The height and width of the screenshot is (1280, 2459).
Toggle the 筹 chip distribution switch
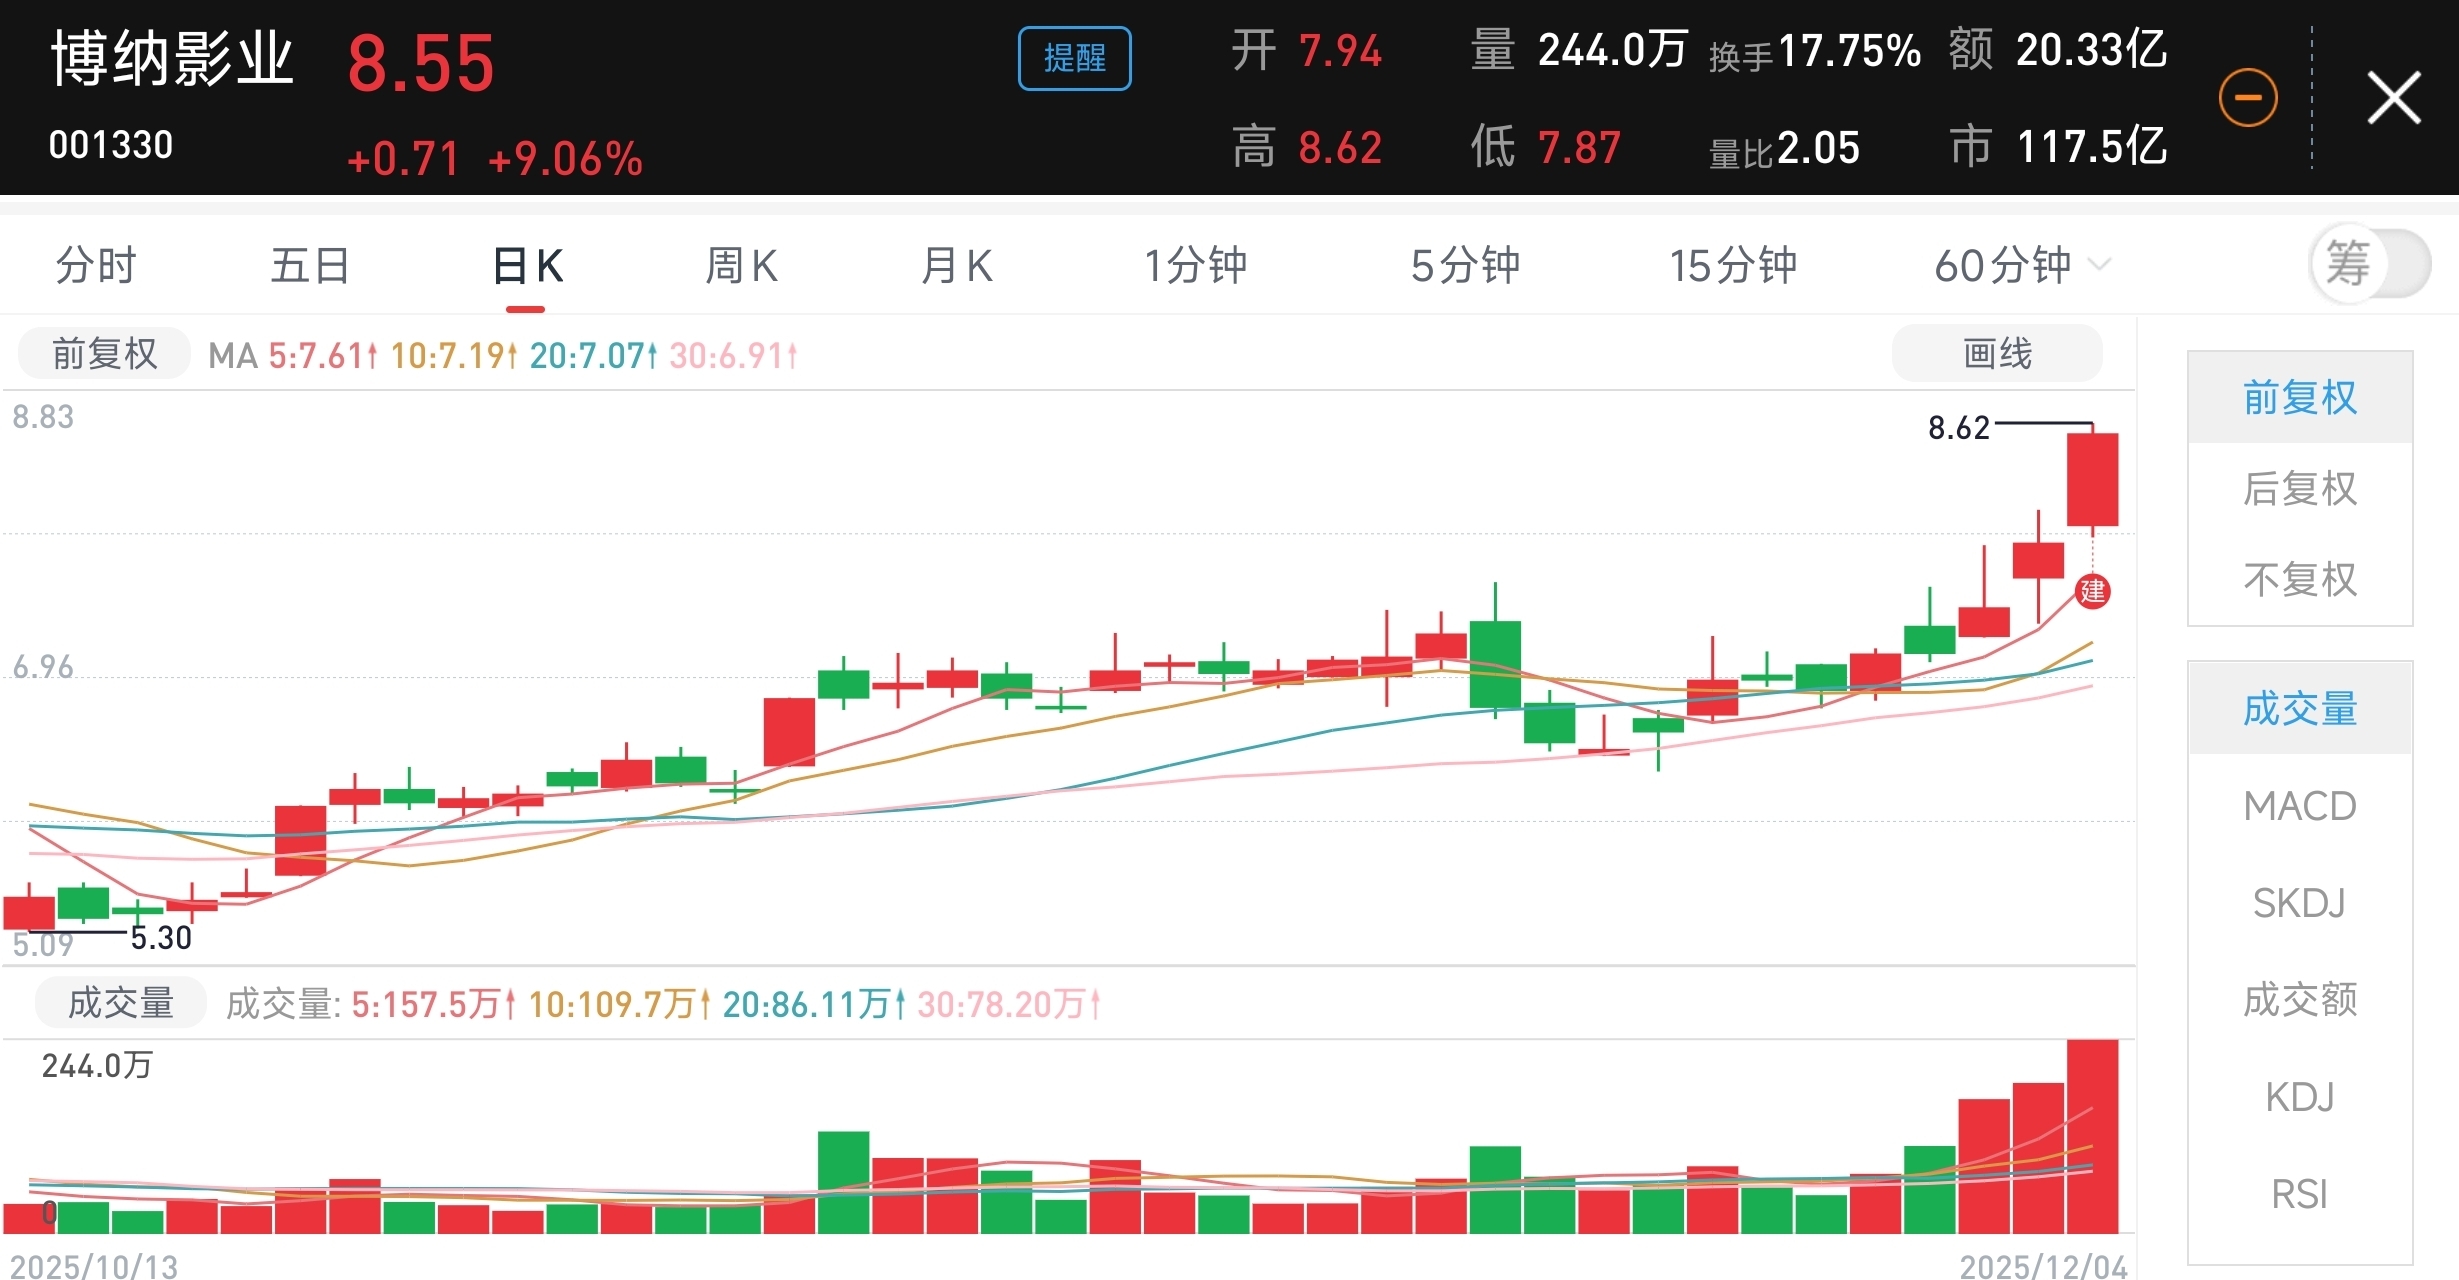2369,265
